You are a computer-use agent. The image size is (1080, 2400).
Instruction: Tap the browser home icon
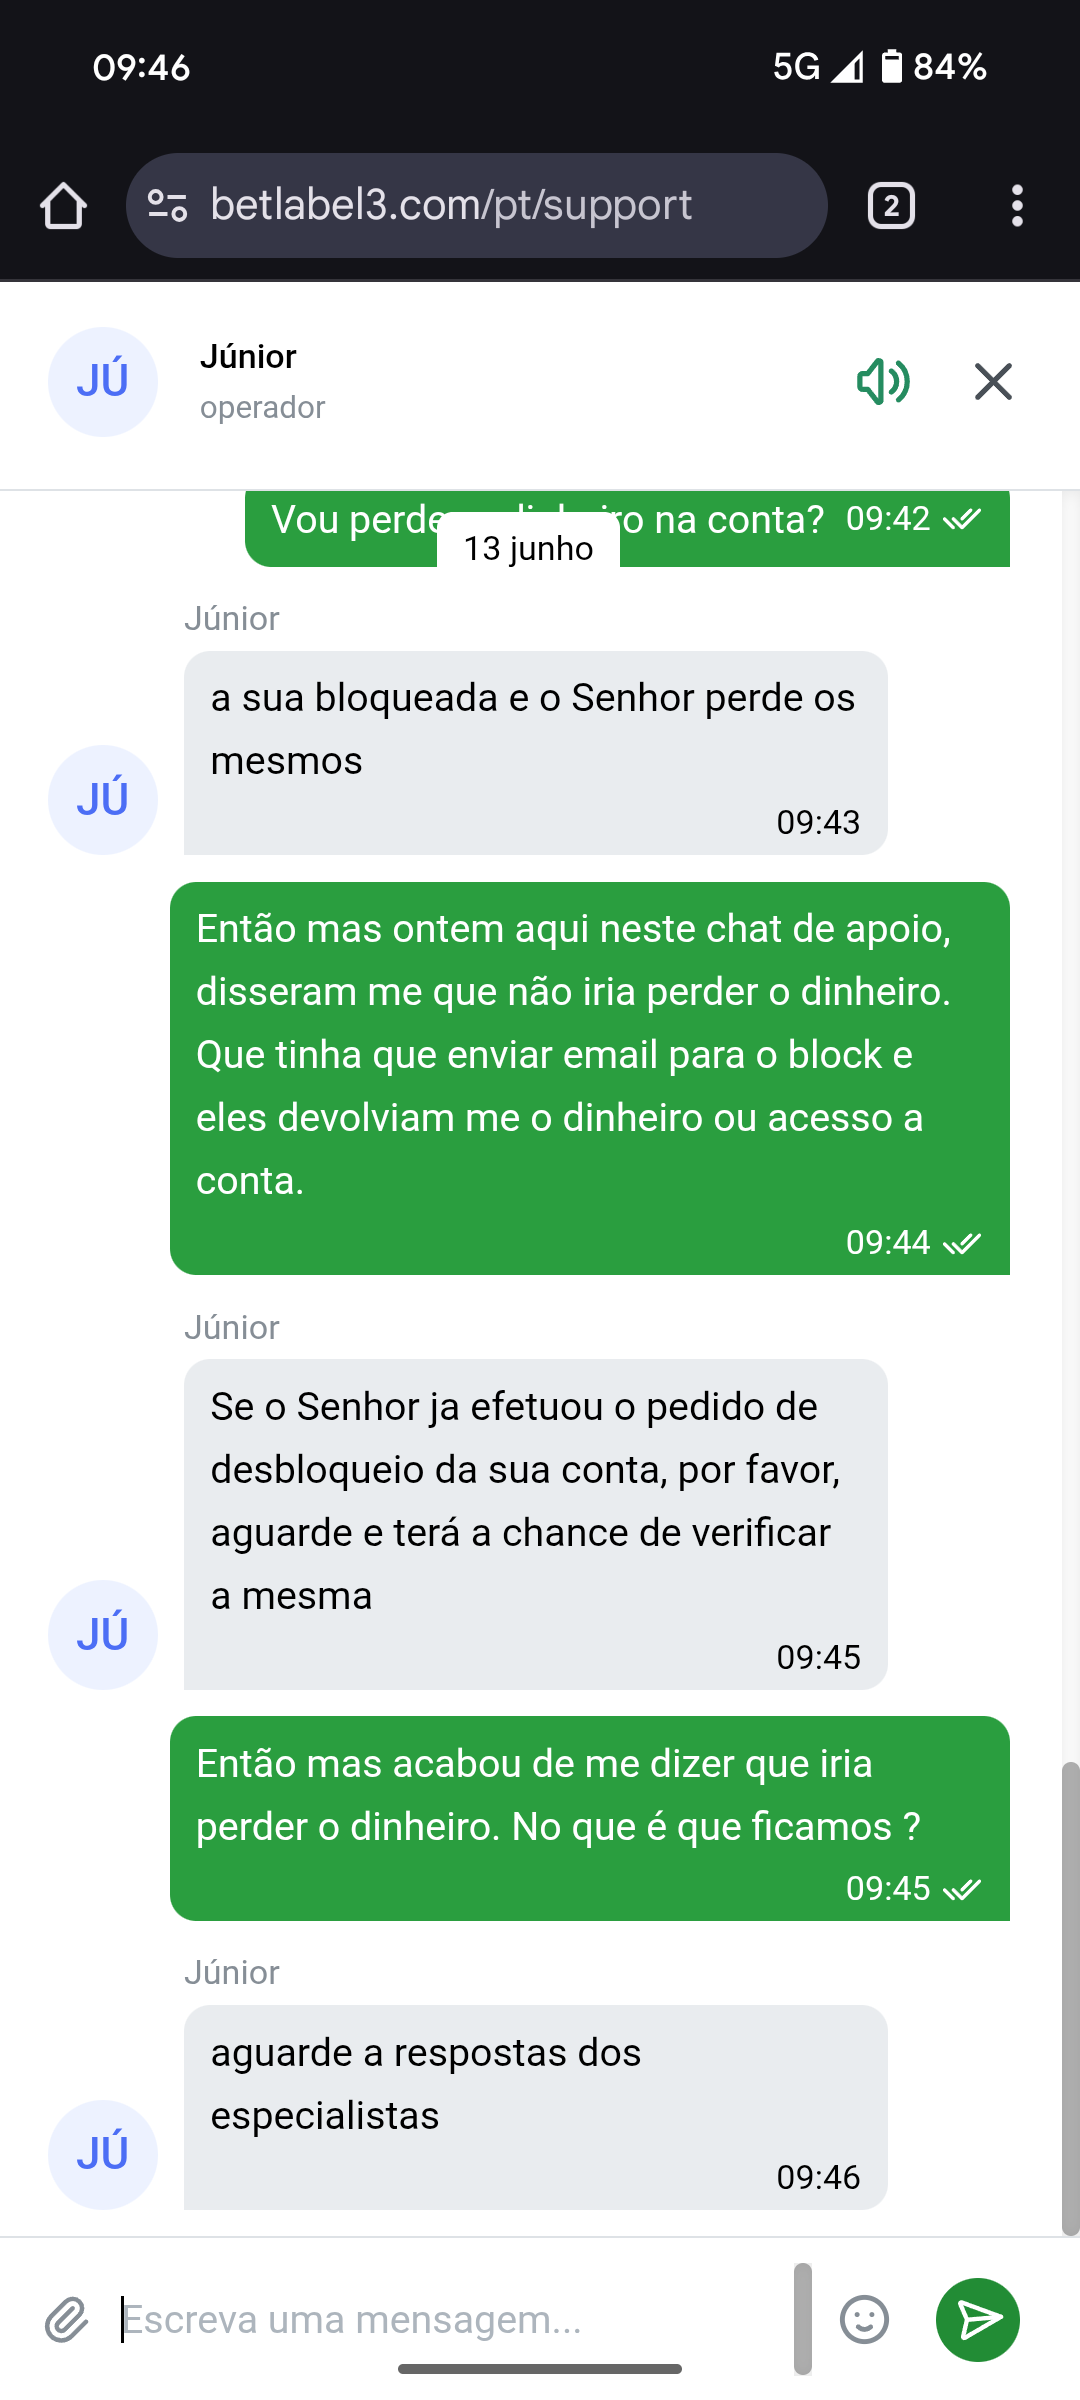coord(63,206)
